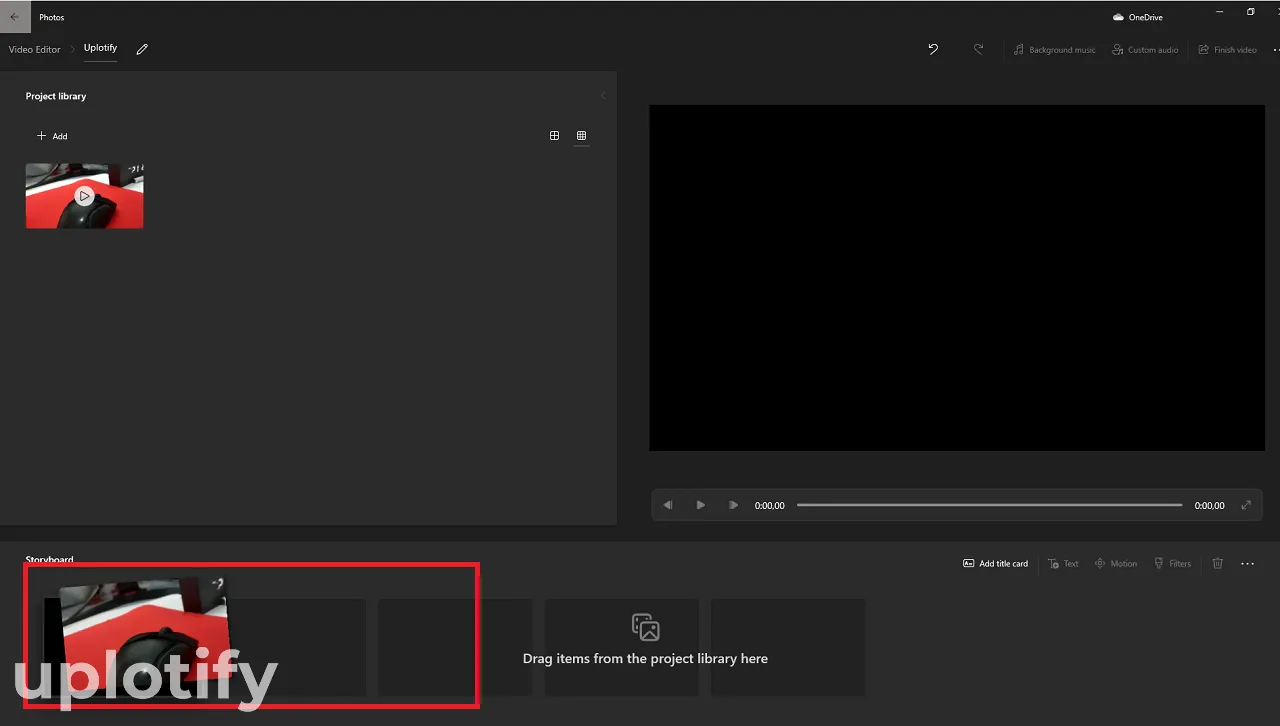Play the preview video
The width and height of the screenshot is (1280, 726).
click(x=700, y=505)
